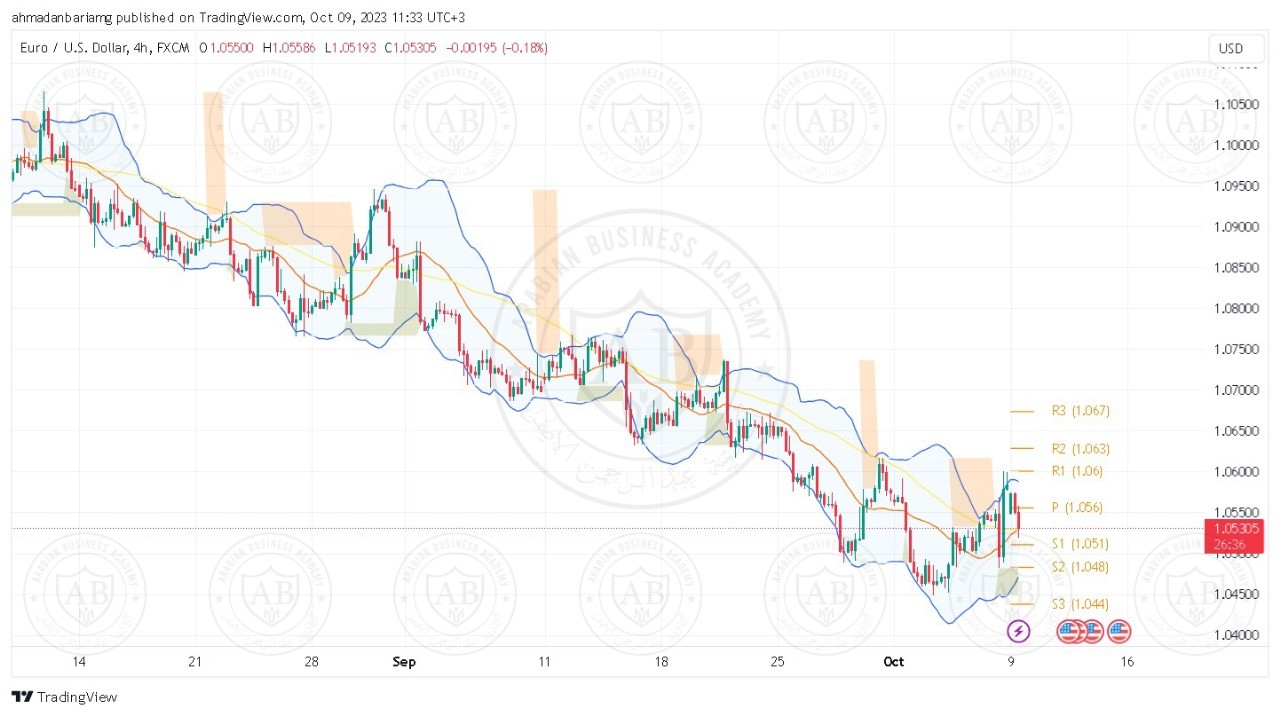Click the purple lightning bolt event icon
Viewport: 1280px width, 716px height.
(x=1018, y=631)
